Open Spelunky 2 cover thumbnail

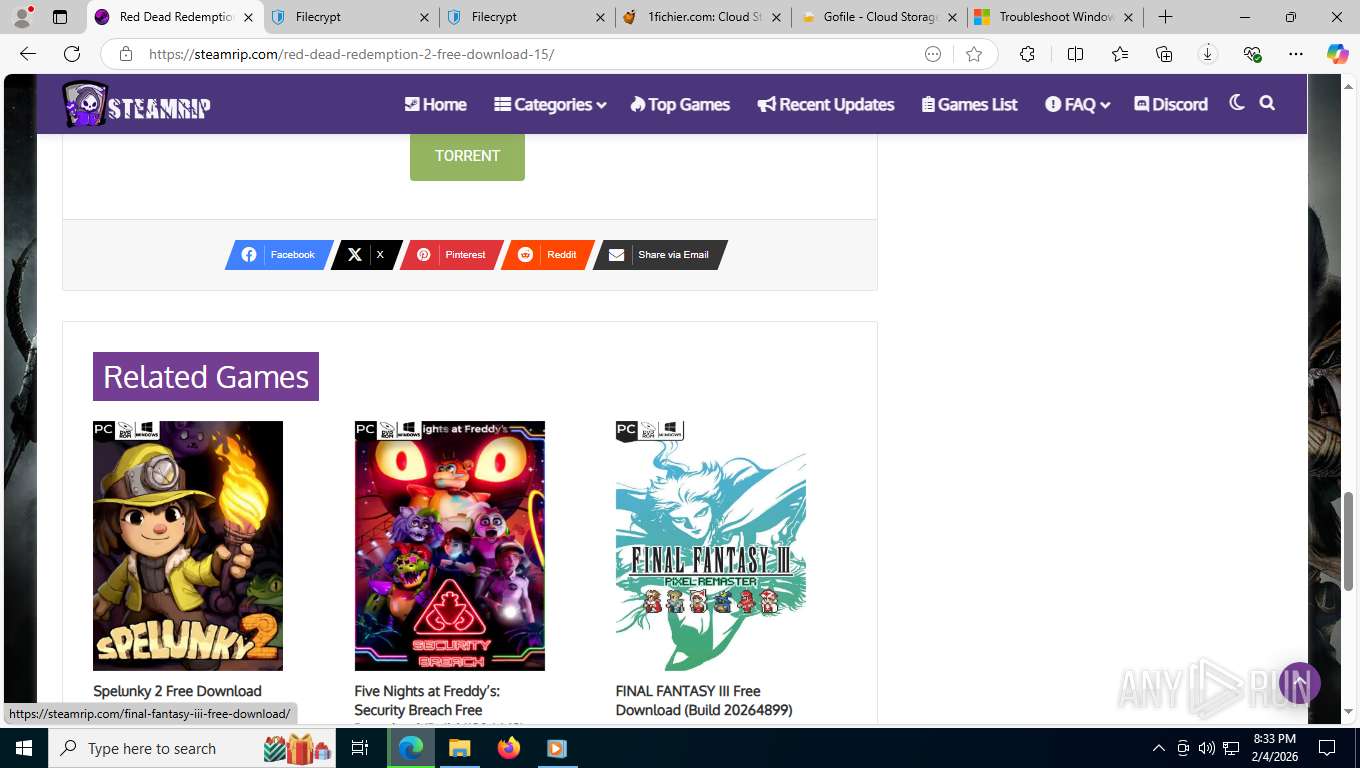click(x=188, y=546)
